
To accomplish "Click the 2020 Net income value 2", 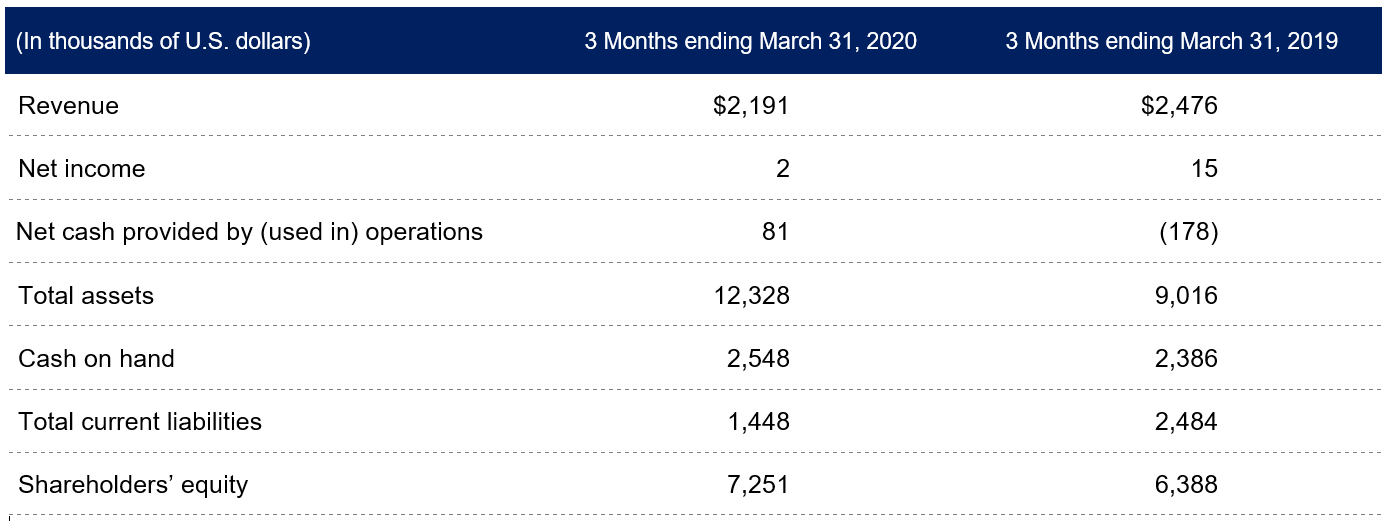I will click(782, 169).
